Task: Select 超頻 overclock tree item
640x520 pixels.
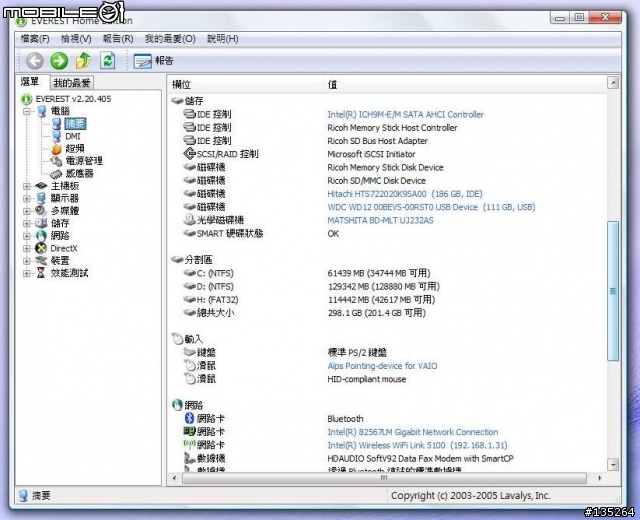Action: pos(75,149)
